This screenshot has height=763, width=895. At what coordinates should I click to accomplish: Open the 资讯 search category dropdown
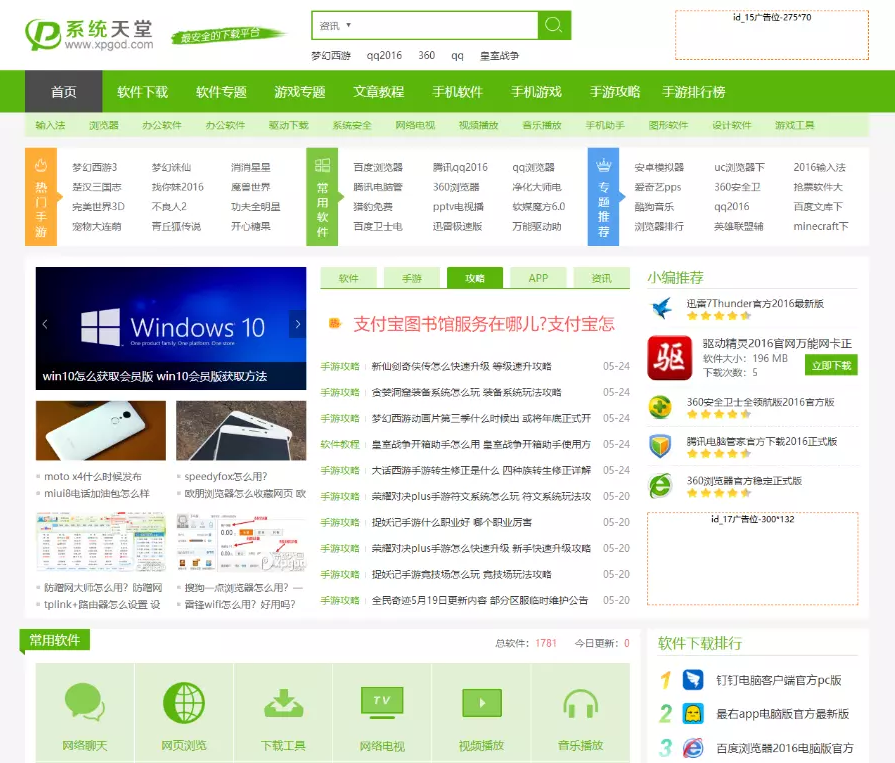click(x=335, y=26)
